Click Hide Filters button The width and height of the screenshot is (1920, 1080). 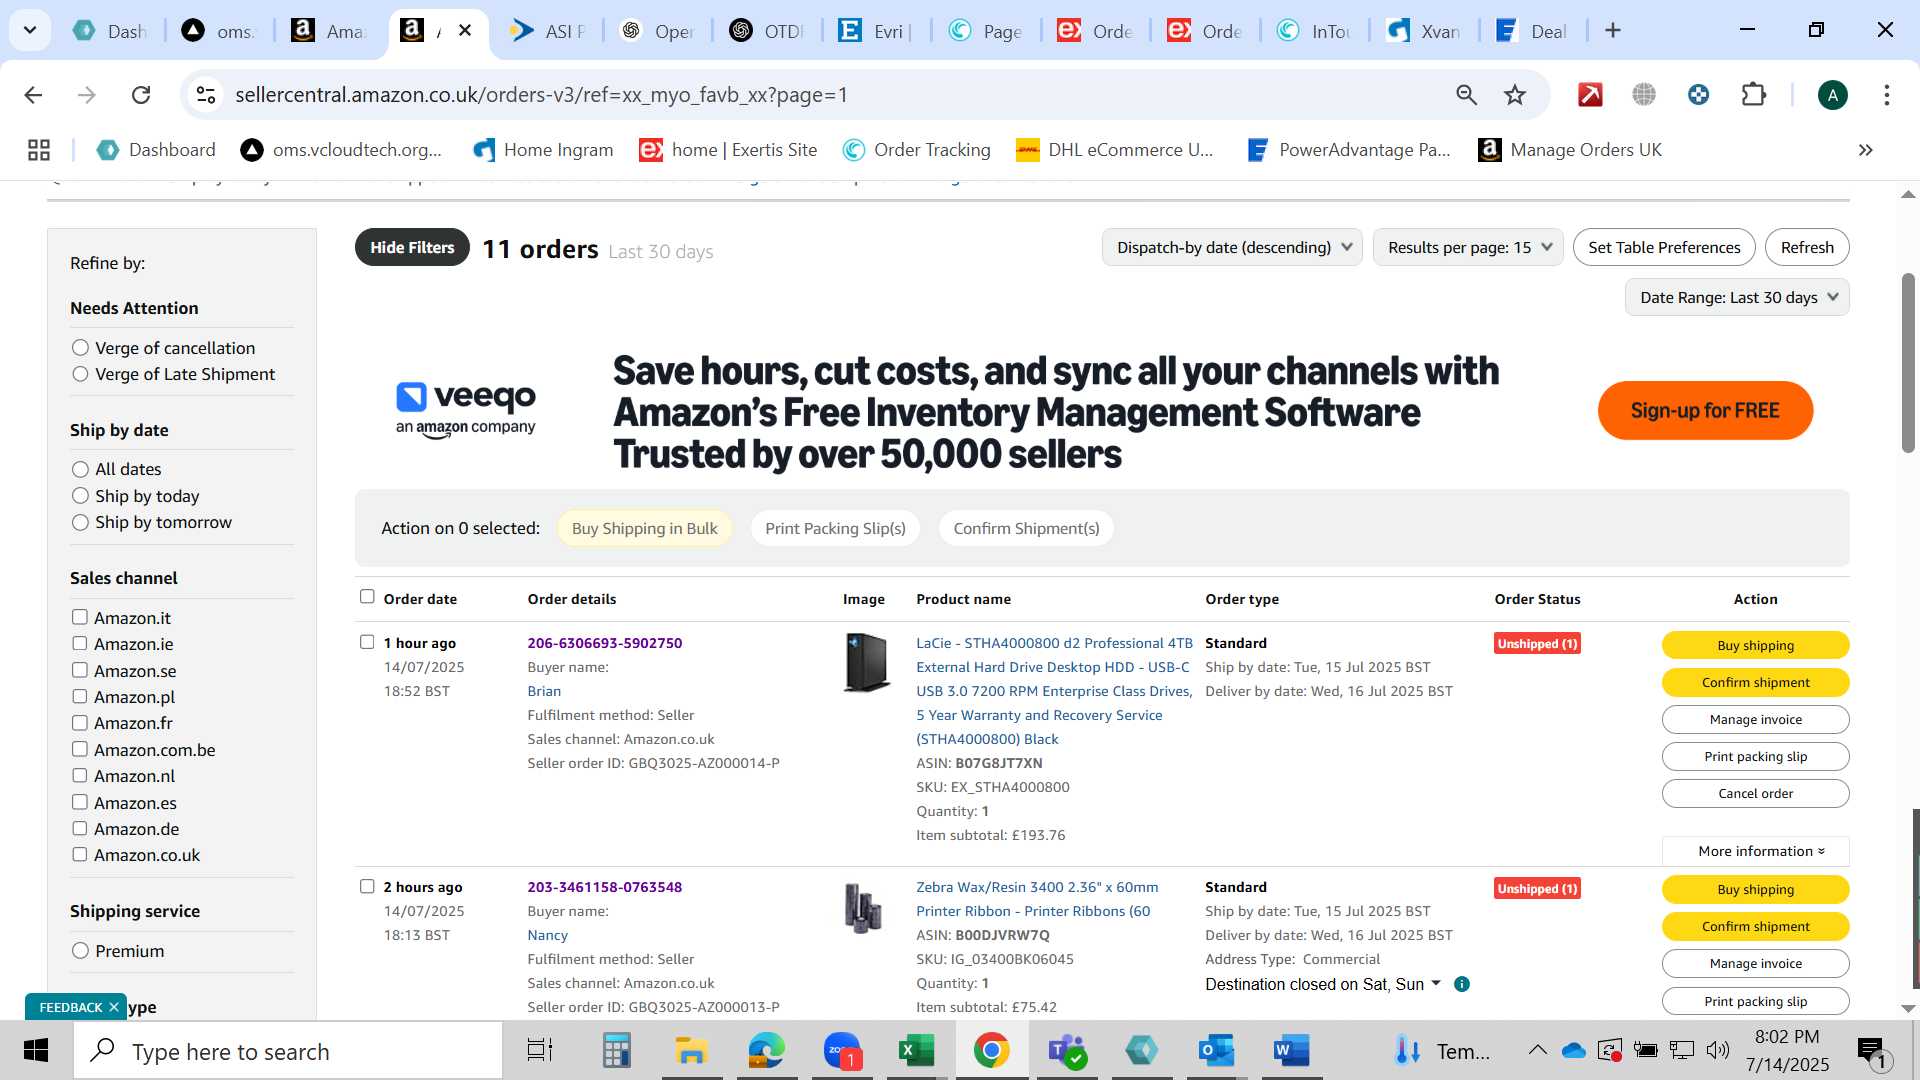pyautogui.click(x=412, y=247)
